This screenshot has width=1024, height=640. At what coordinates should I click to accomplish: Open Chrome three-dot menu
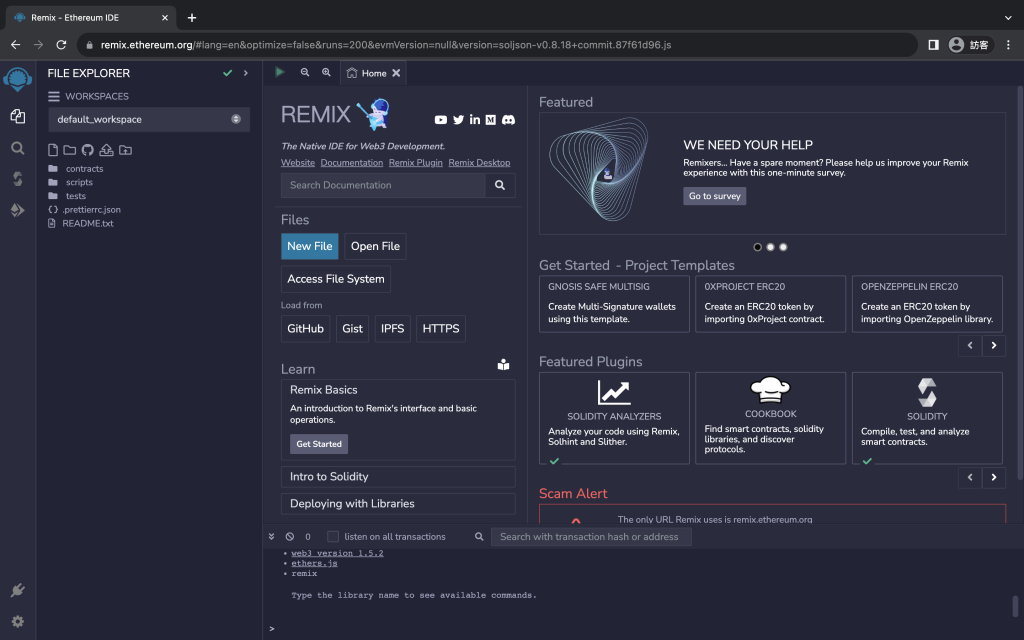tap(1008, 45)
